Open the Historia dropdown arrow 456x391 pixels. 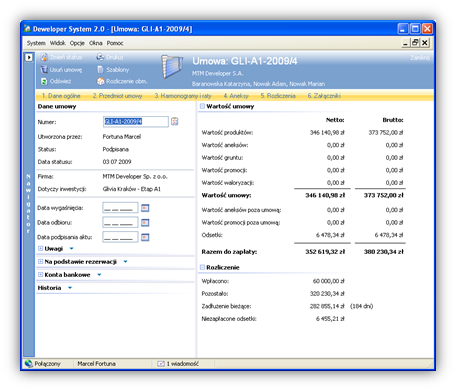coord(70,288)
